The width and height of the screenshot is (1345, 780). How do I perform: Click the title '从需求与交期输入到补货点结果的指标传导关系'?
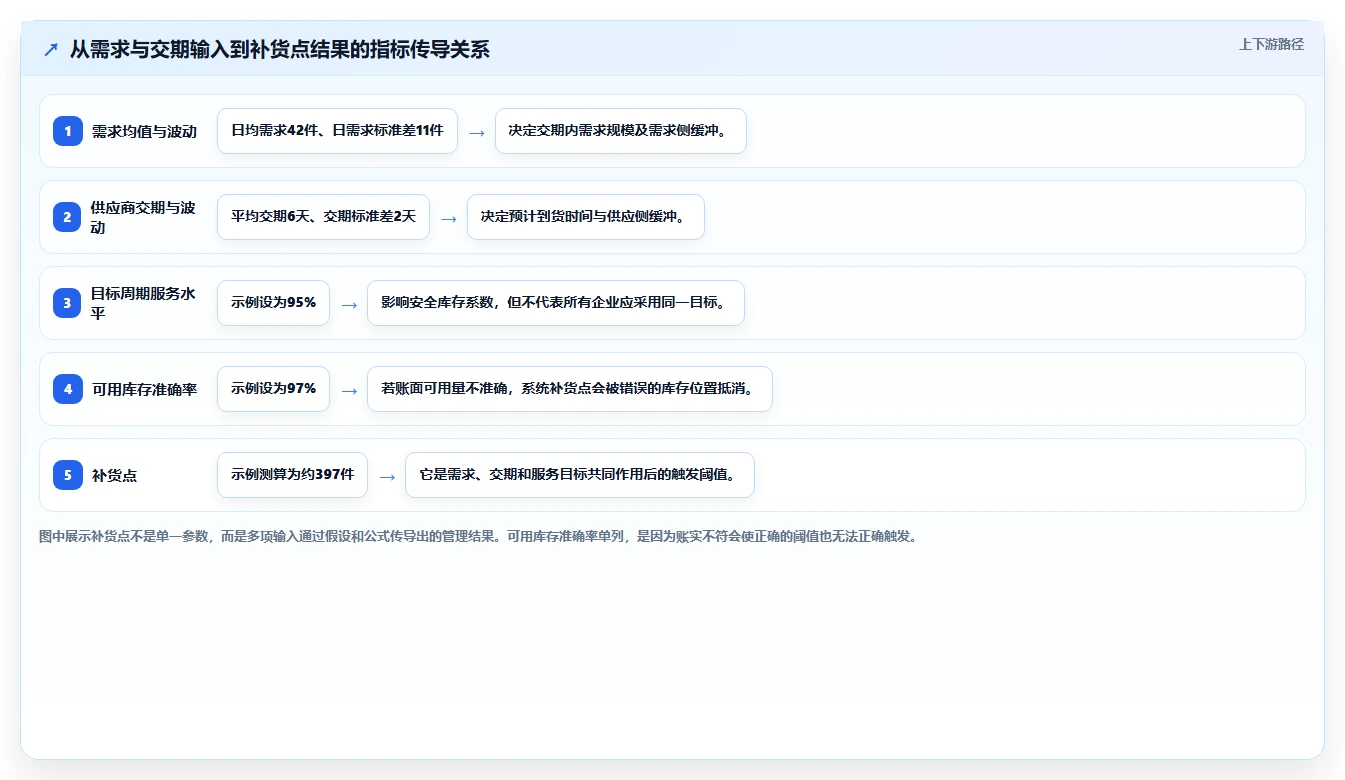tap(280, 49)
